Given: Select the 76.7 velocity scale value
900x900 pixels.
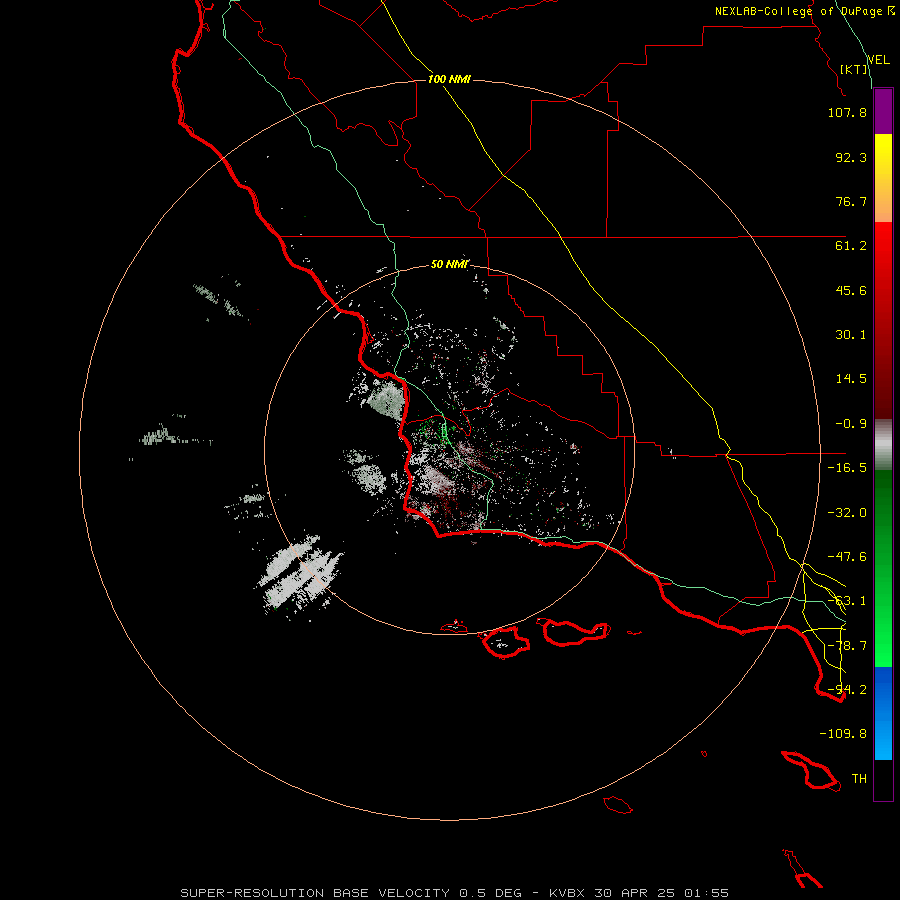Looking at the screenshot, I should click(x=851, y=201).
